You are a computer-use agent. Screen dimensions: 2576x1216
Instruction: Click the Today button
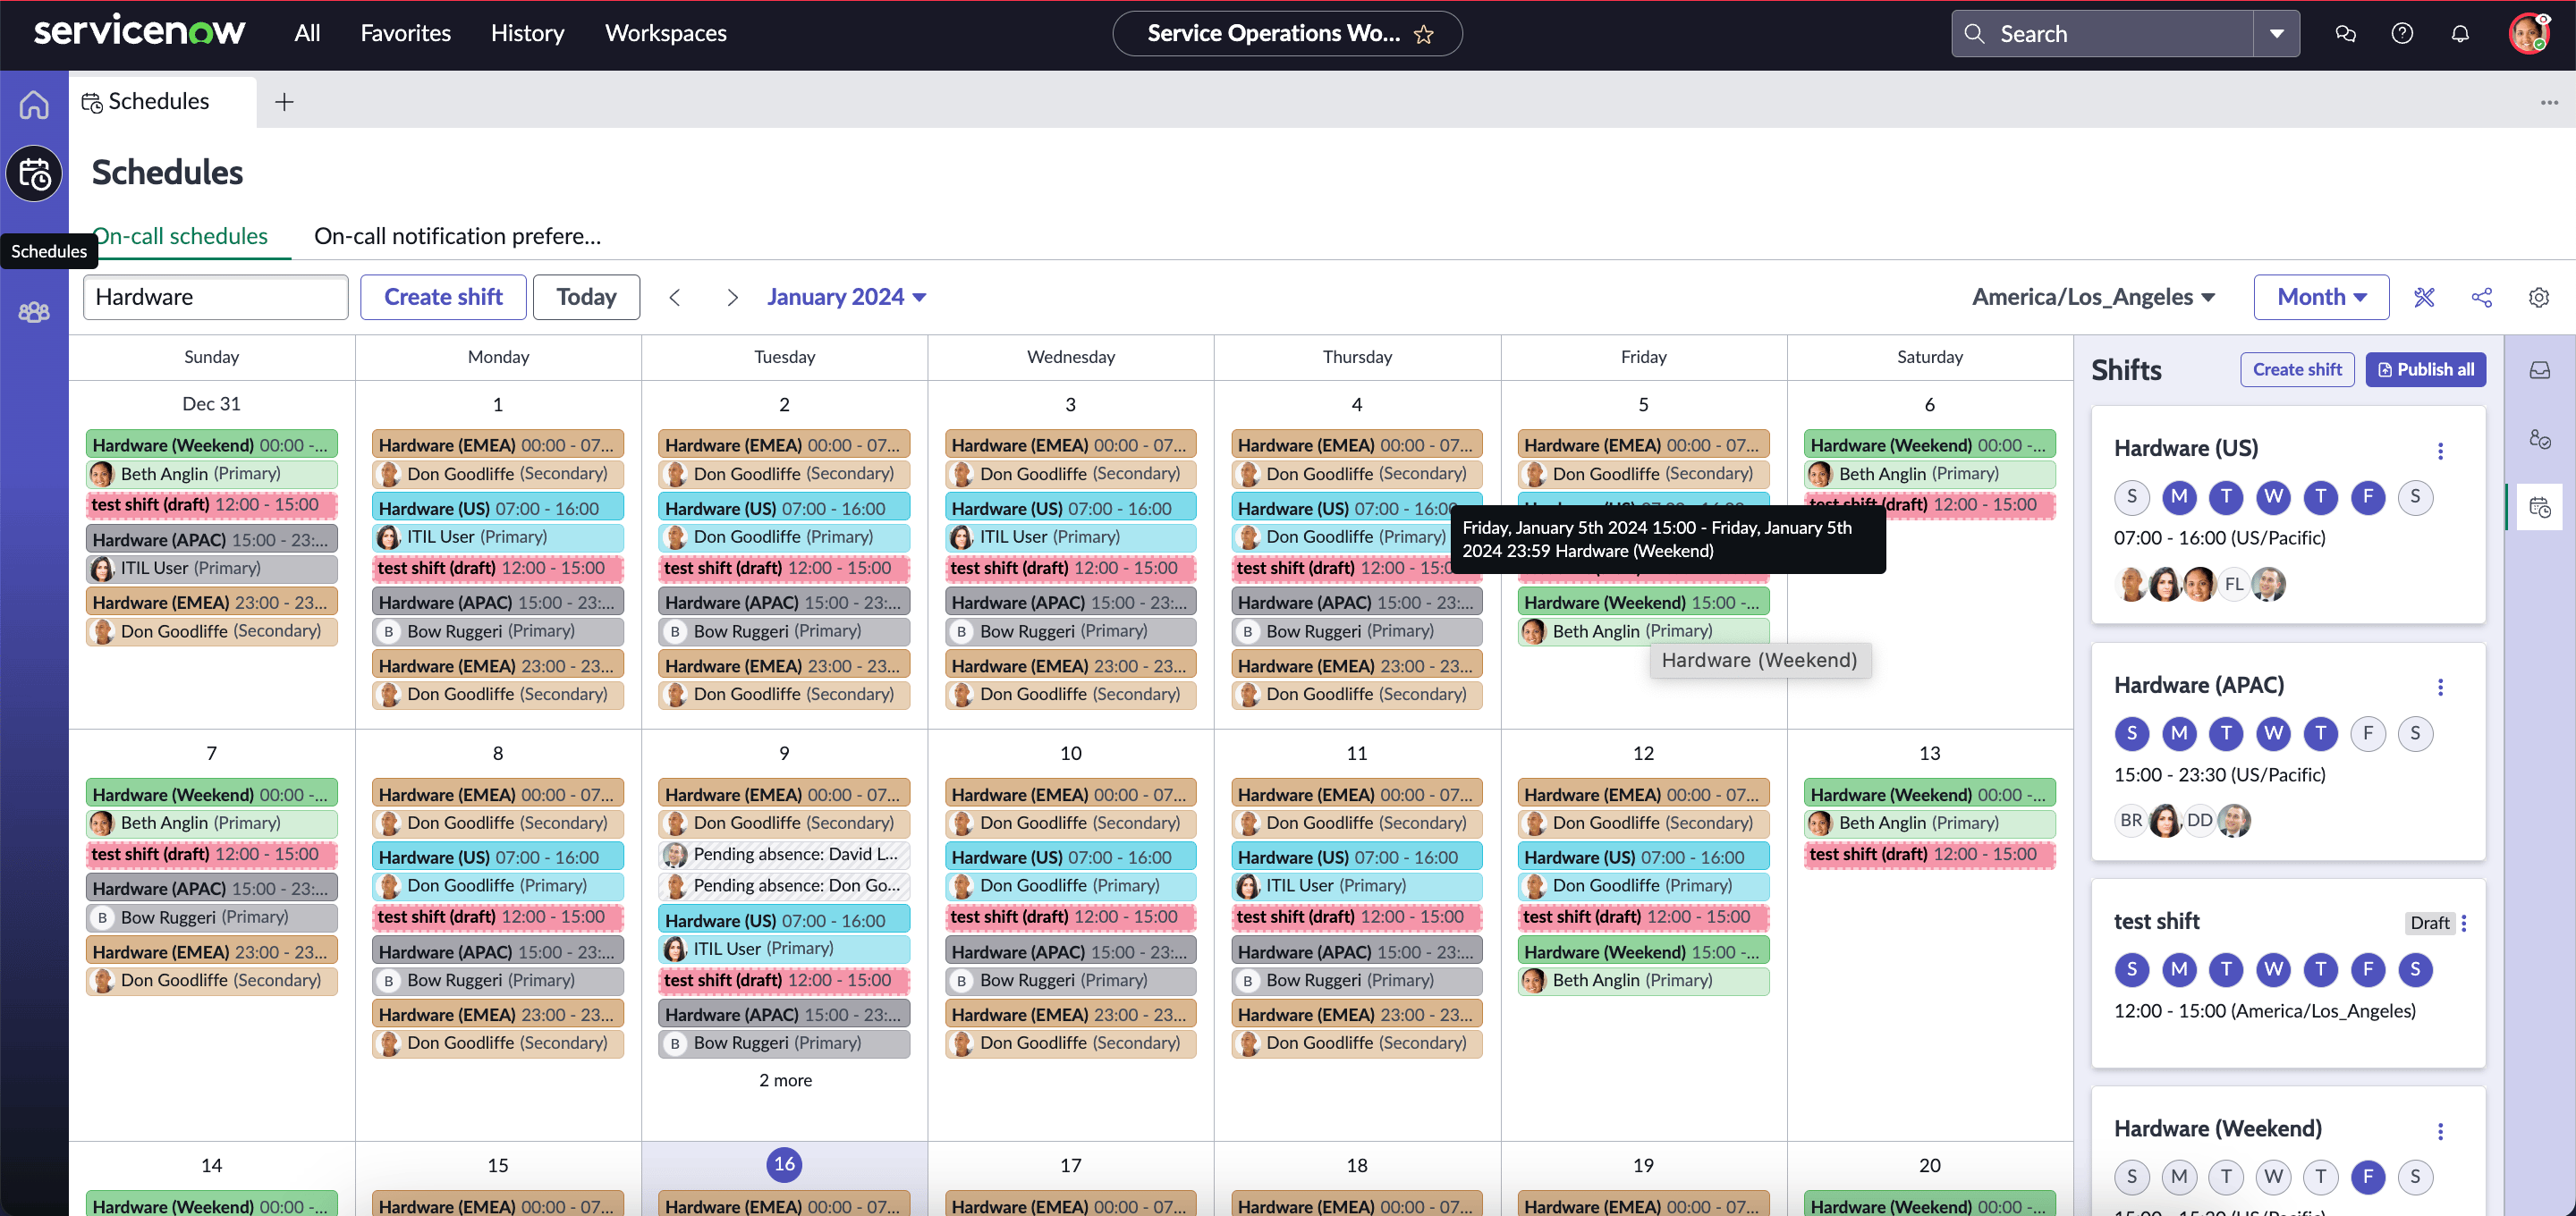click(586, 297)
